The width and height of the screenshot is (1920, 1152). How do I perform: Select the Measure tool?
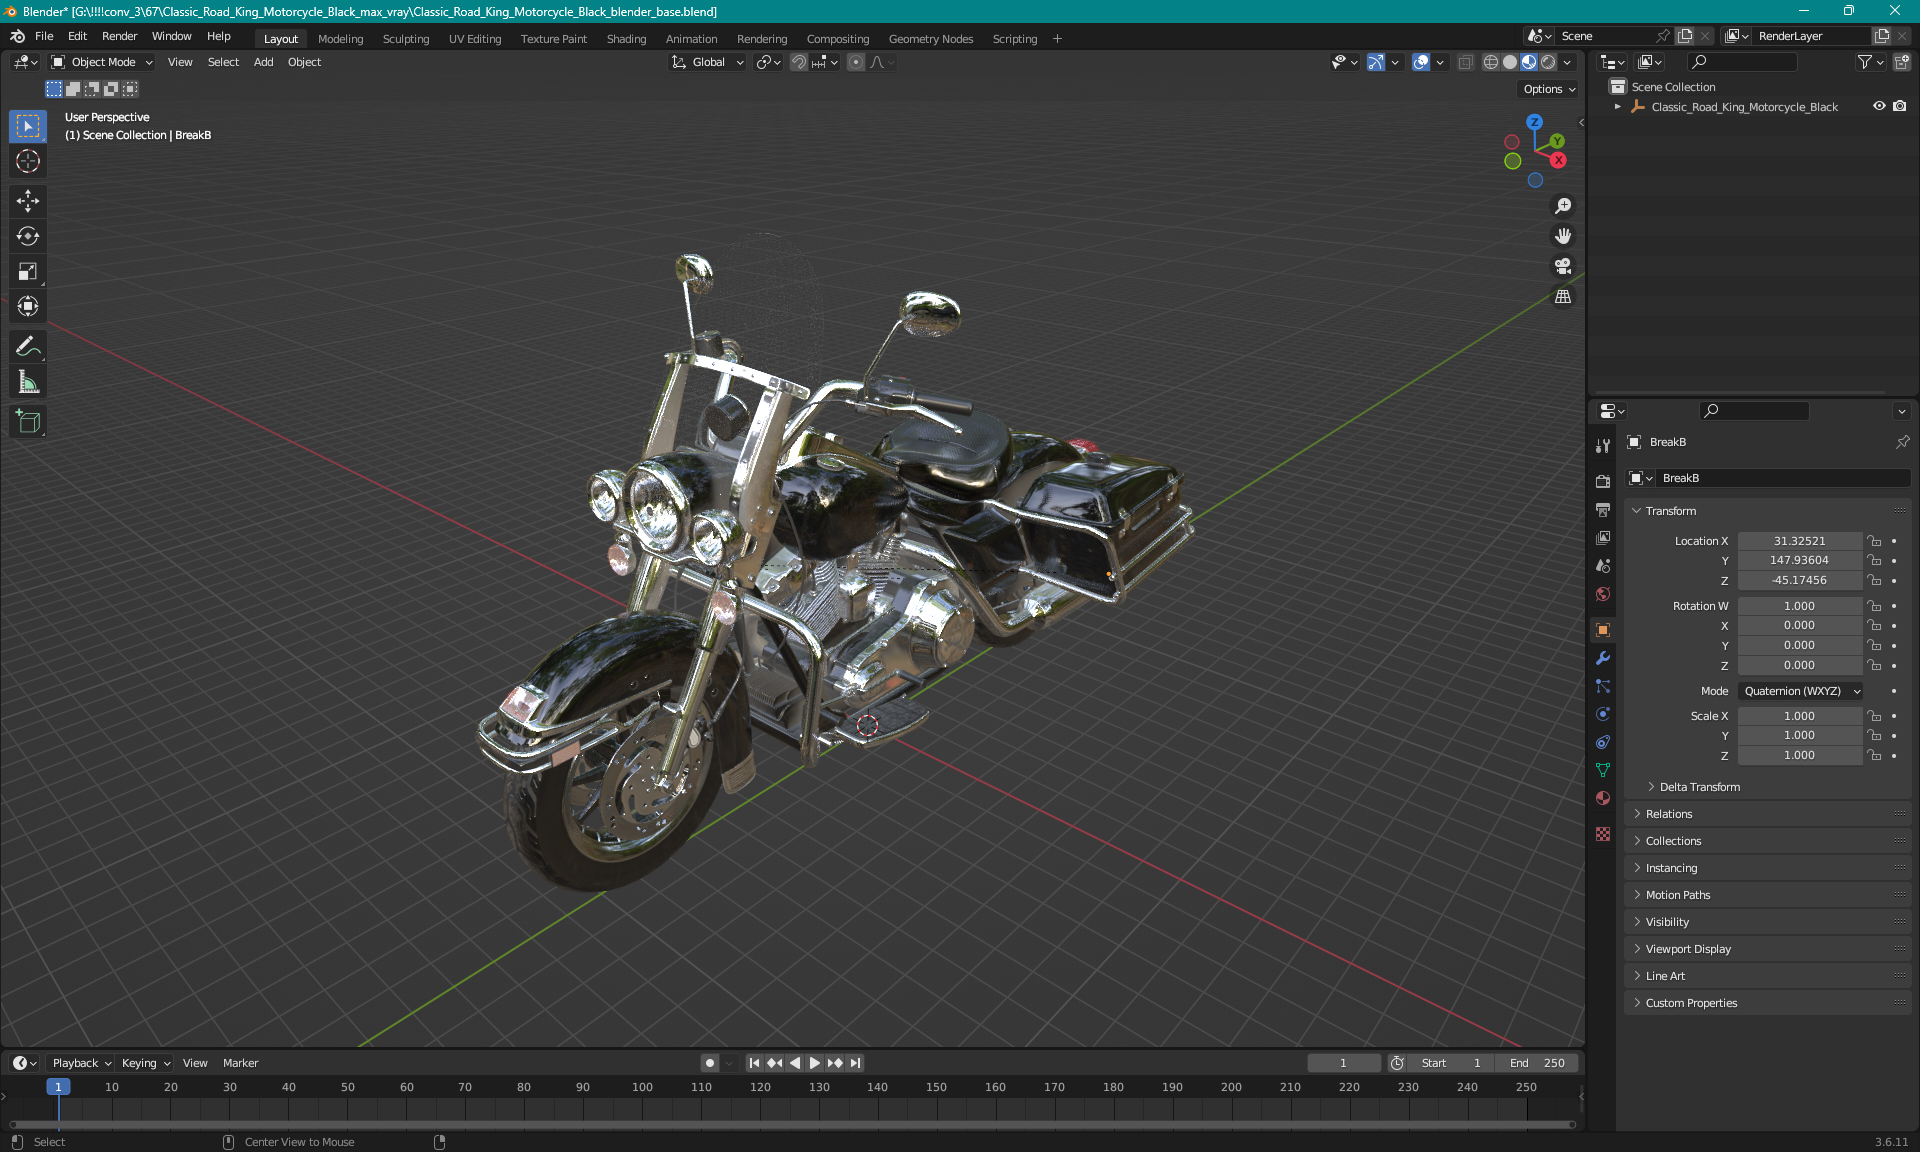[28, 381]
